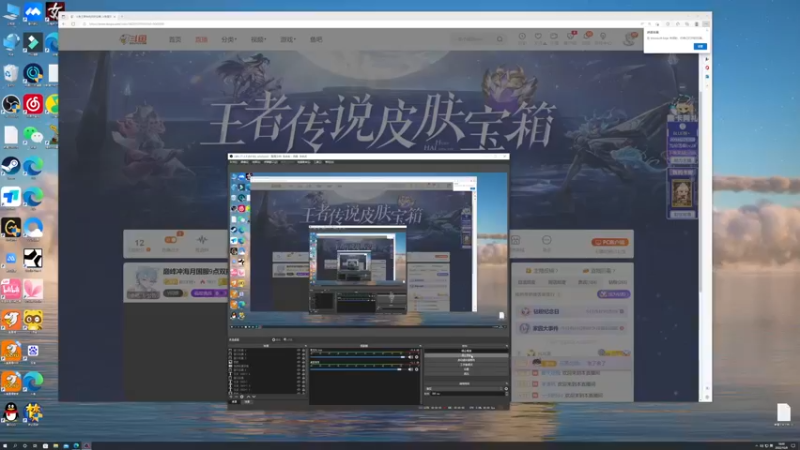The image size is (800, 450).
Task: Launch the OBS Studio desktop shortcut
Action: pyautogui.click(x=11, y=104)
